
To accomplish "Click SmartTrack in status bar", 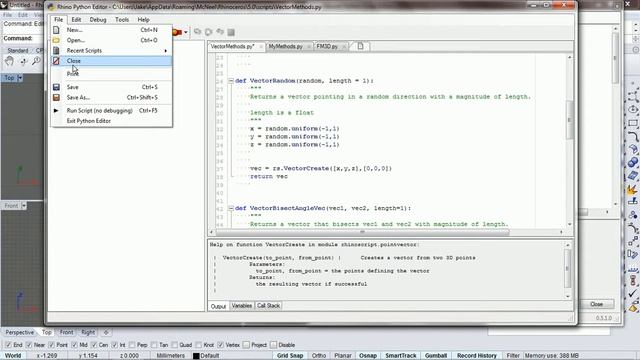I will (401, 356).
